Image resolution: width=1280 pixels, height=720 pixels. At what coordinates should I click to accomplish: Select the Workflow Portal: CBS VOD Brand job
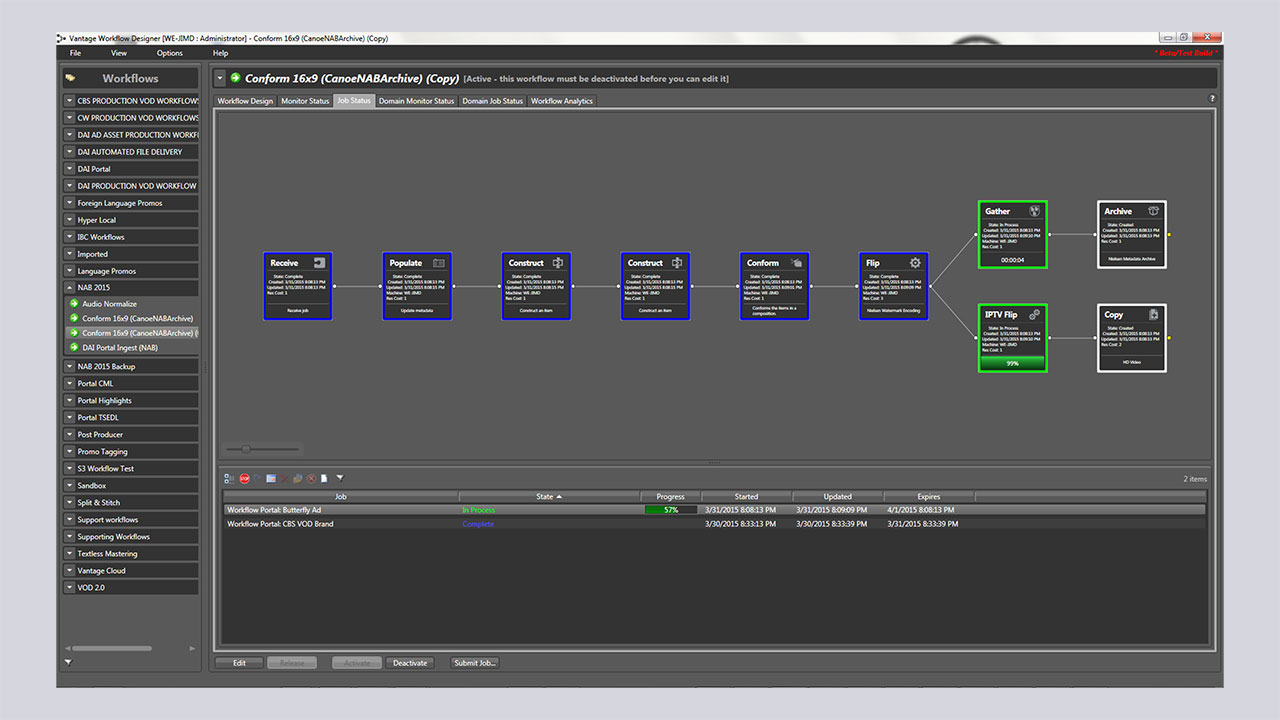pos(714,524)
